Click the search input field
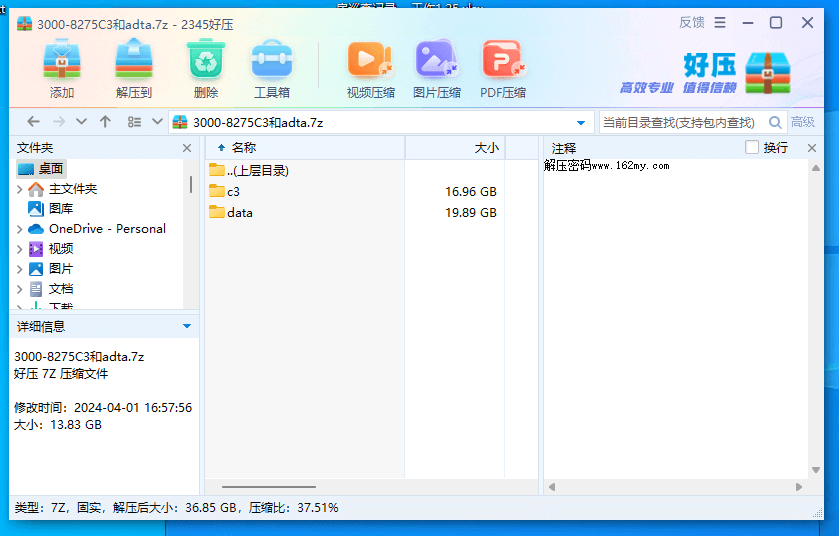Viewport: 839px width, 536px height. point(680,122)
